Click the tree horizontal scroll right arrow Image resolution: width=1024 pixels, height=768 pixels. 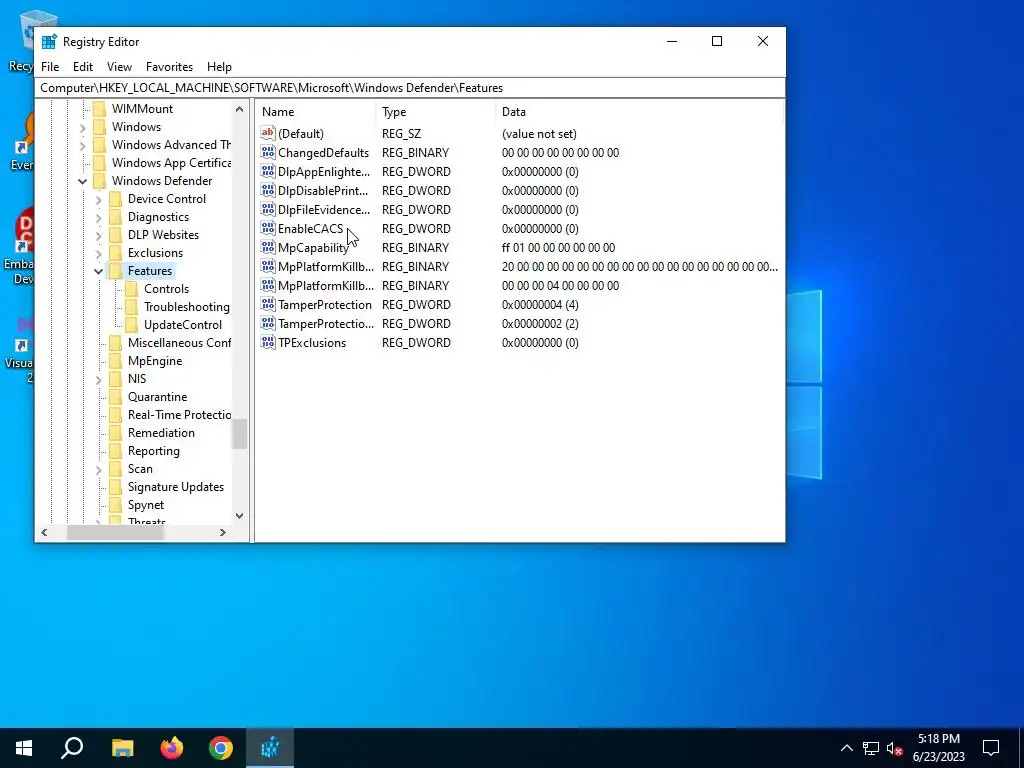[223, 533]
